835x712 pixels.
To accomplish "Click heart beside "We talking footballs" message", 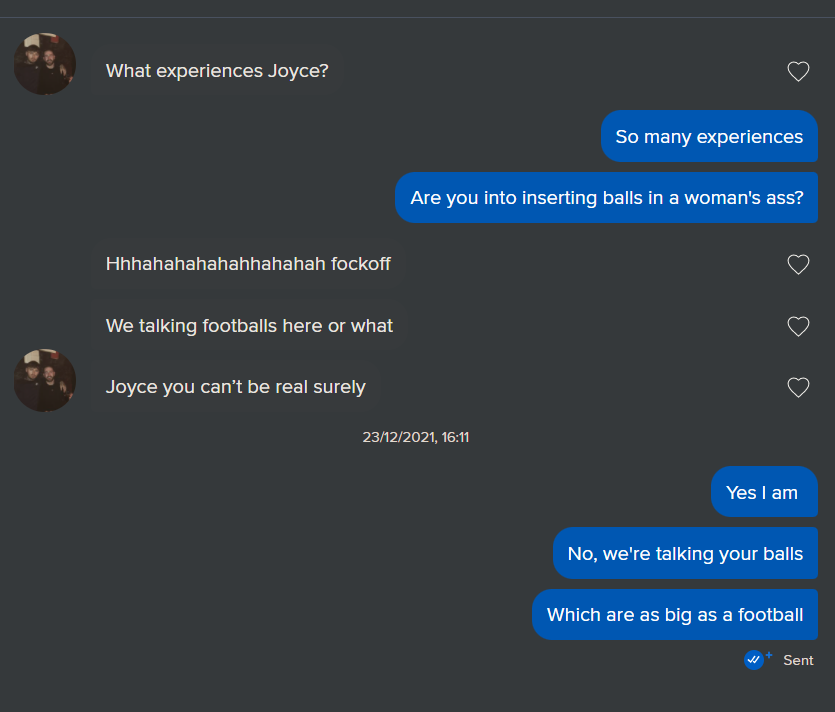I will coord(798,326).
